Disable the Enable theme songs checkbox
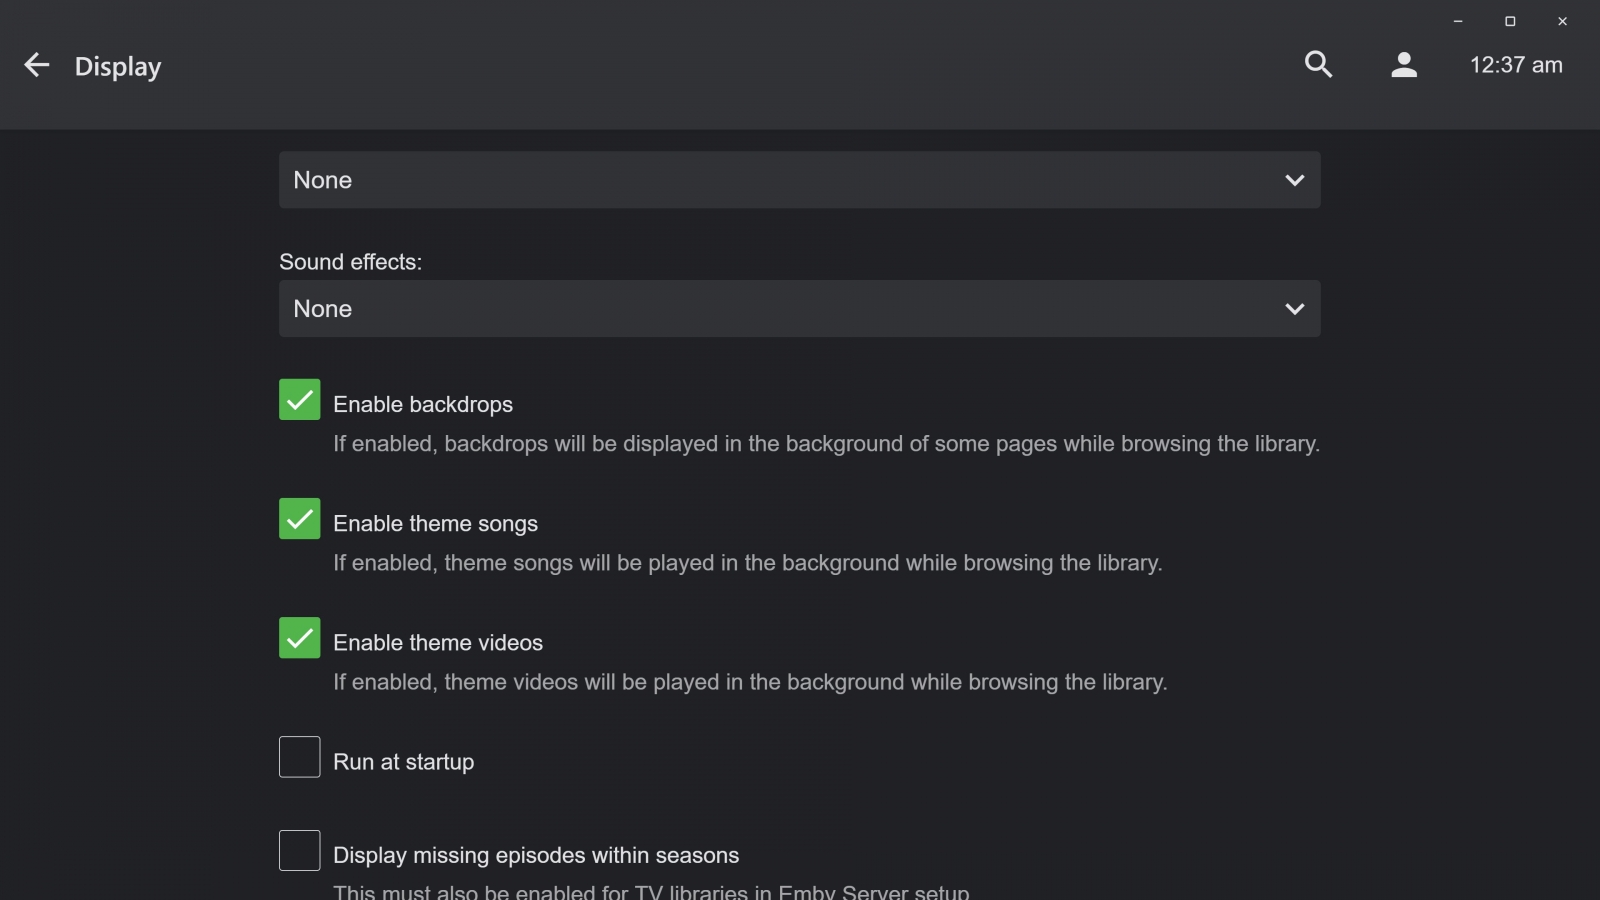Screen dimensions: 1600x900 click(x=300, y=519)
